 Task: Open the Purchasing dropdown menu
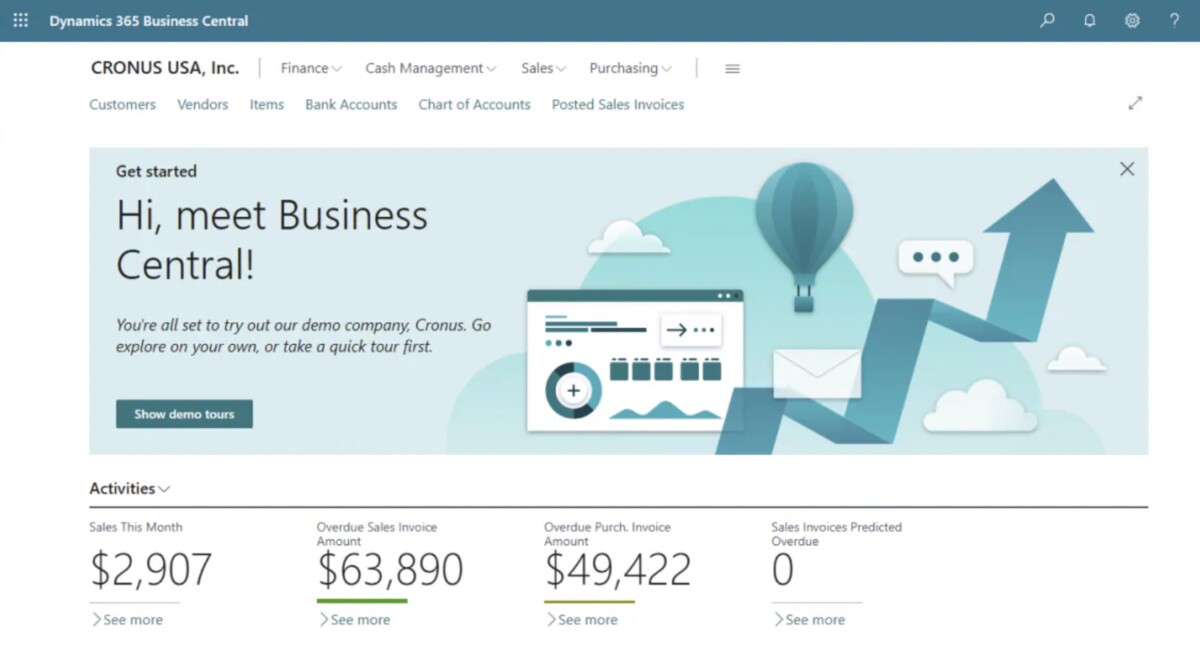630,68
